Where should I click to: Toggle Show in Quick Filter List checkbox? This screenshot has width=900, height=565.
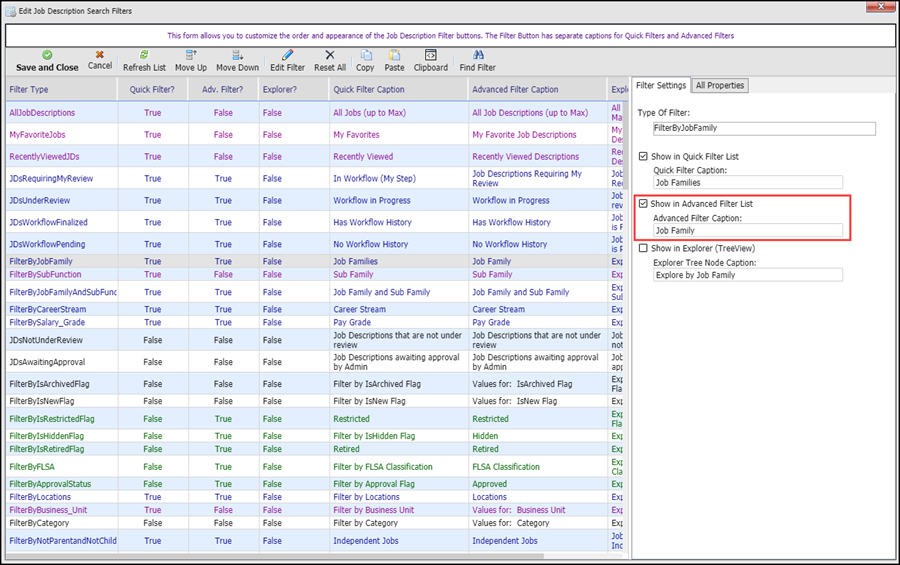pyautogui.click(x=644, y=157)
